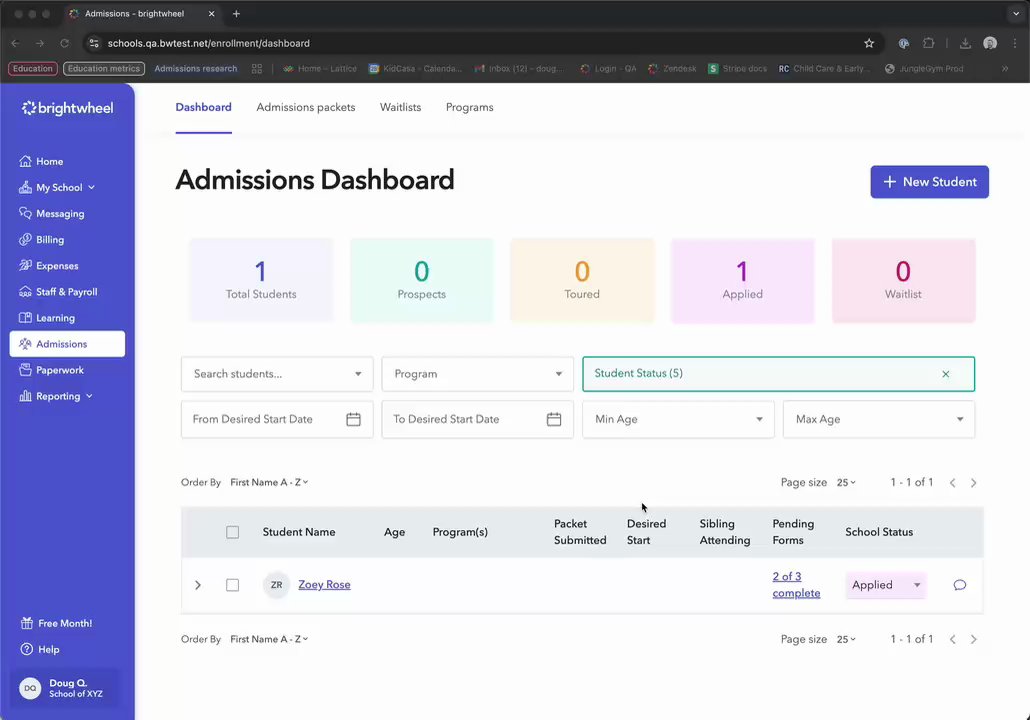Open Stripe docs bookmark
Viewport: 1030px width, 720px height.
[x=738, y=68]
